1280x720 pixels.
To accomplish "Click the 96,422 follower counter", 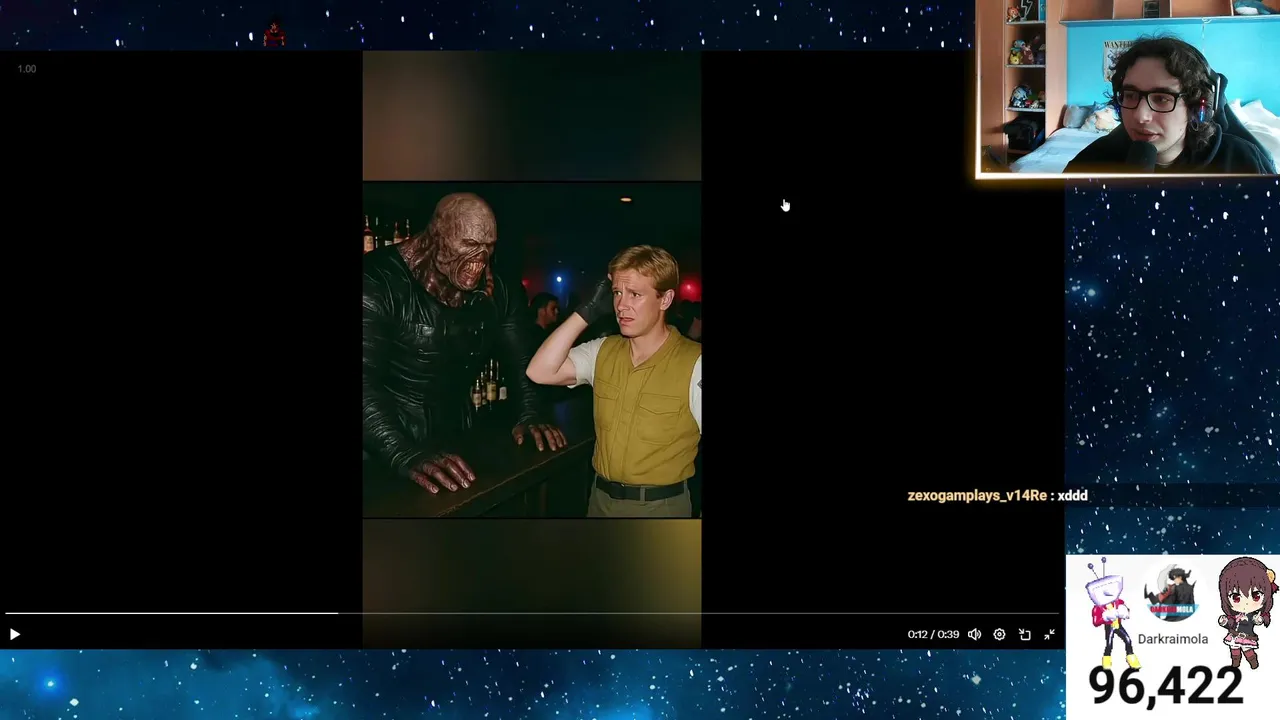I will coord(1165,685).
